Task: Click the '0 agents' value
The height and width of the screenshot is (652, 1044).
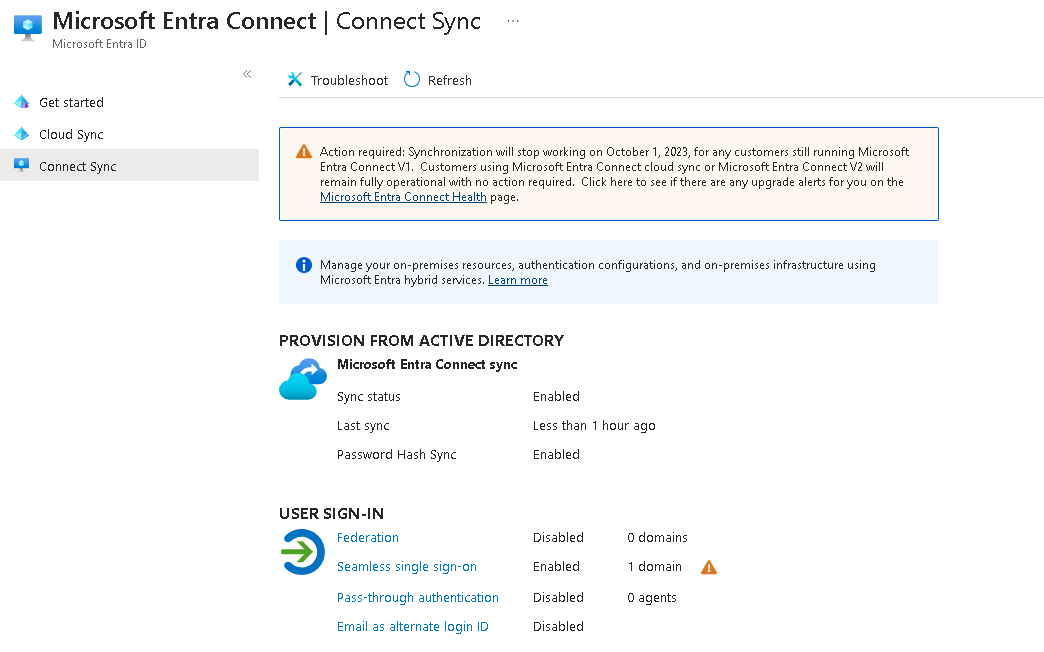Action: click(x=652, y=597)
